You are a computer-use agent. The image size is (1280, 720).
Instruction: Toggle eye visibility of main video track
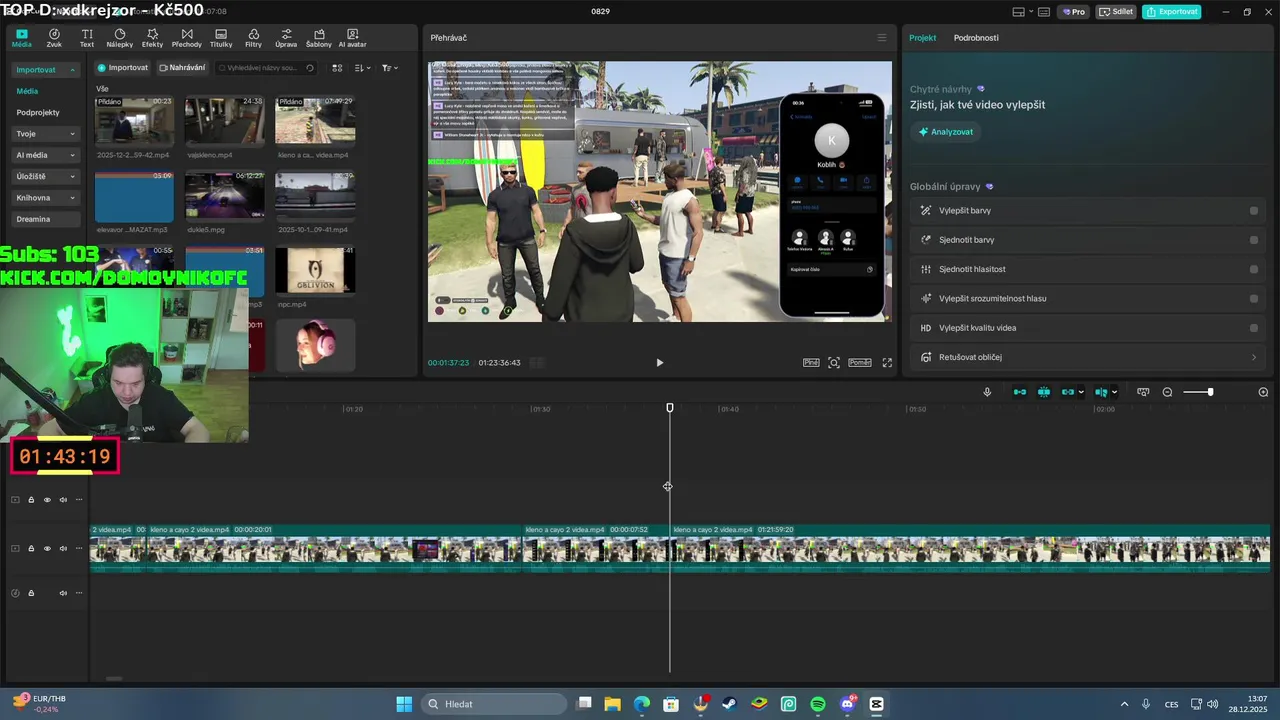(47, 549)
